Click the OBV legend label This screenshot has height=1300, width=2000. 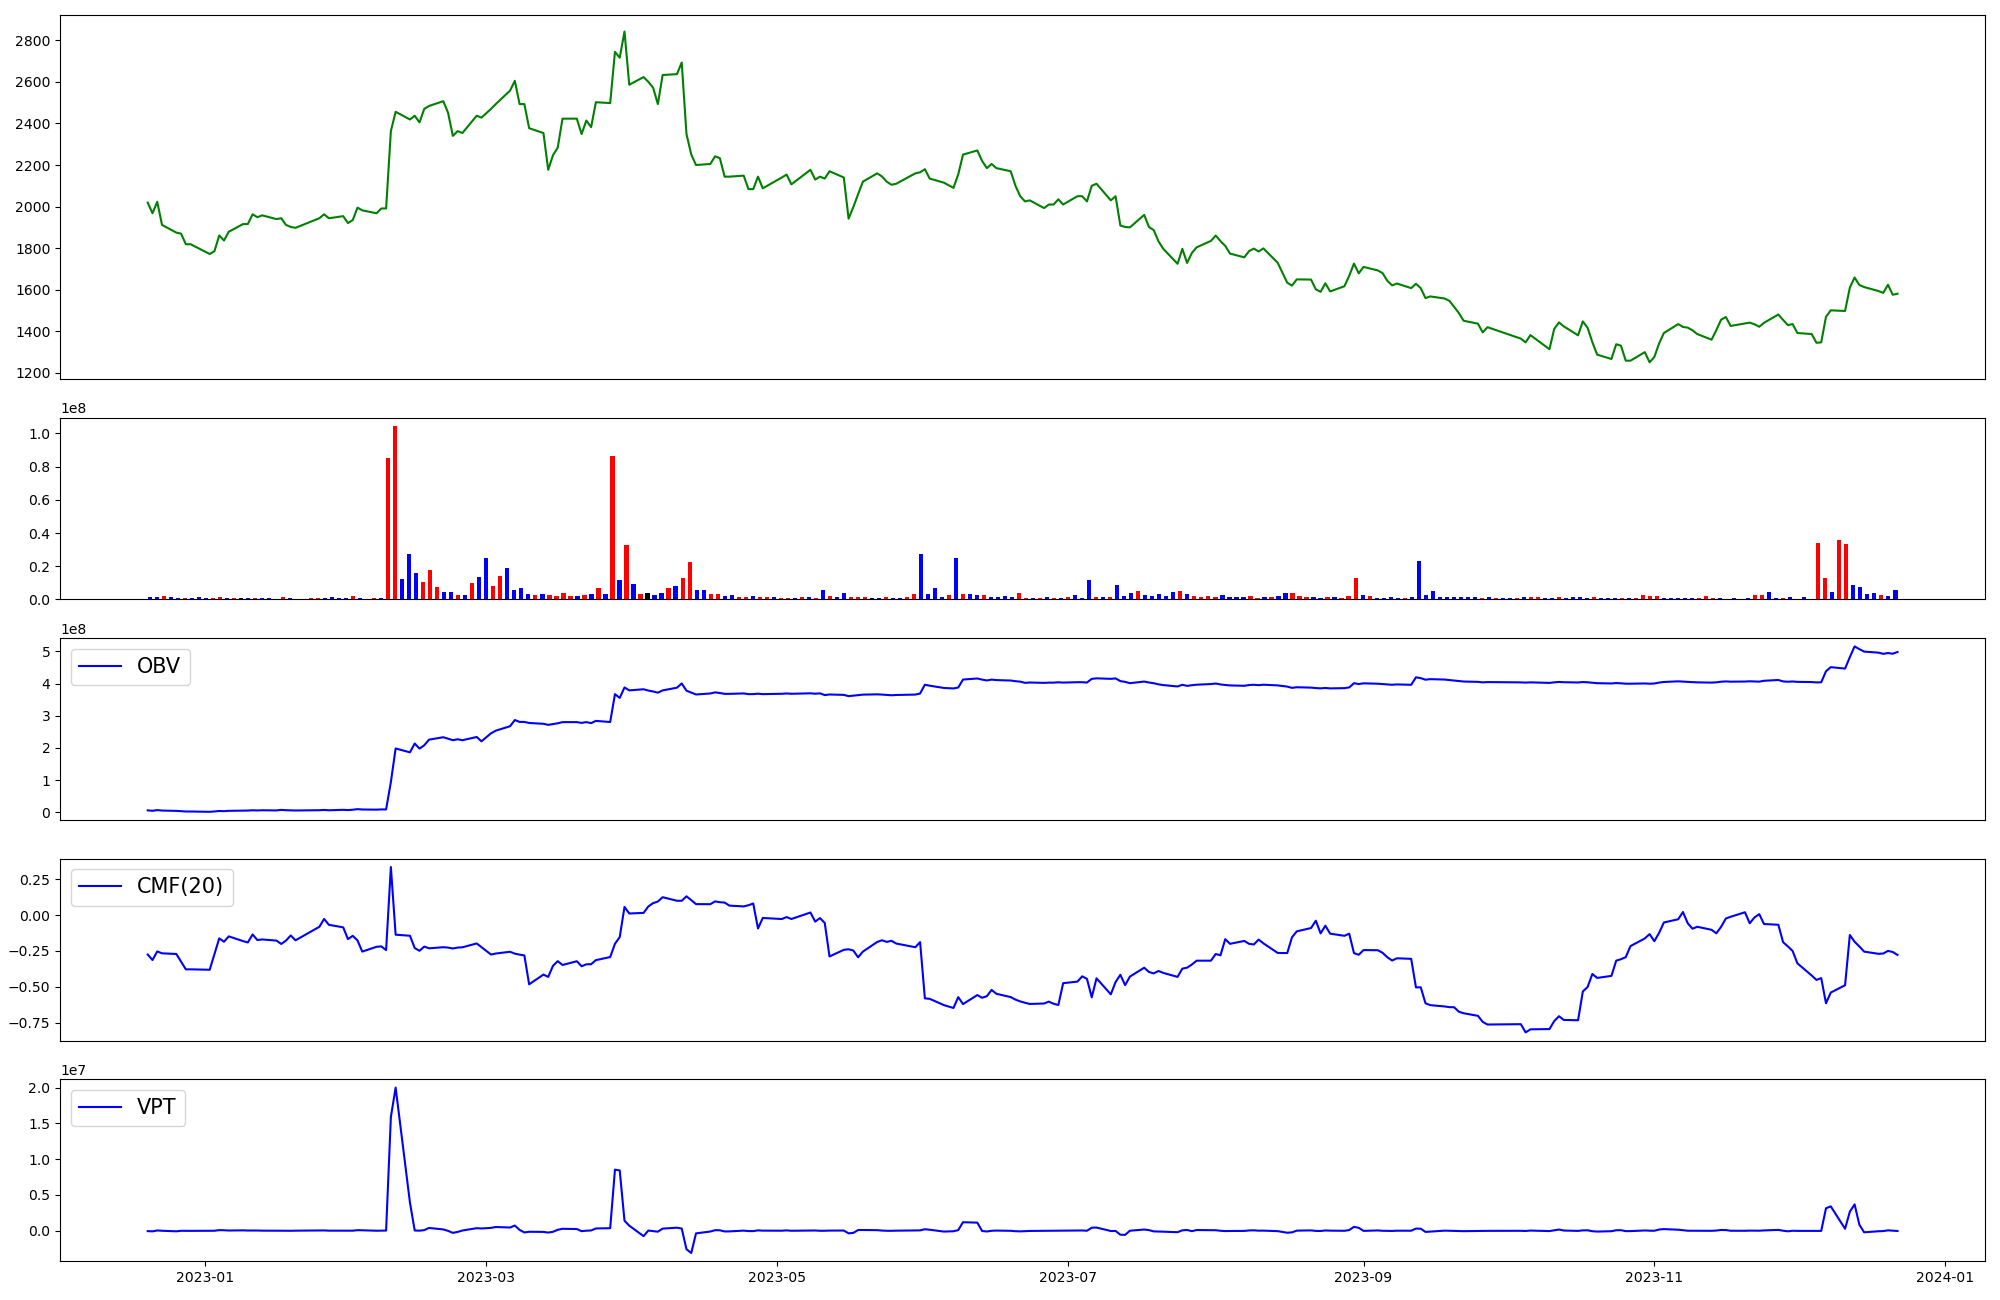click(x=158, y=666)
